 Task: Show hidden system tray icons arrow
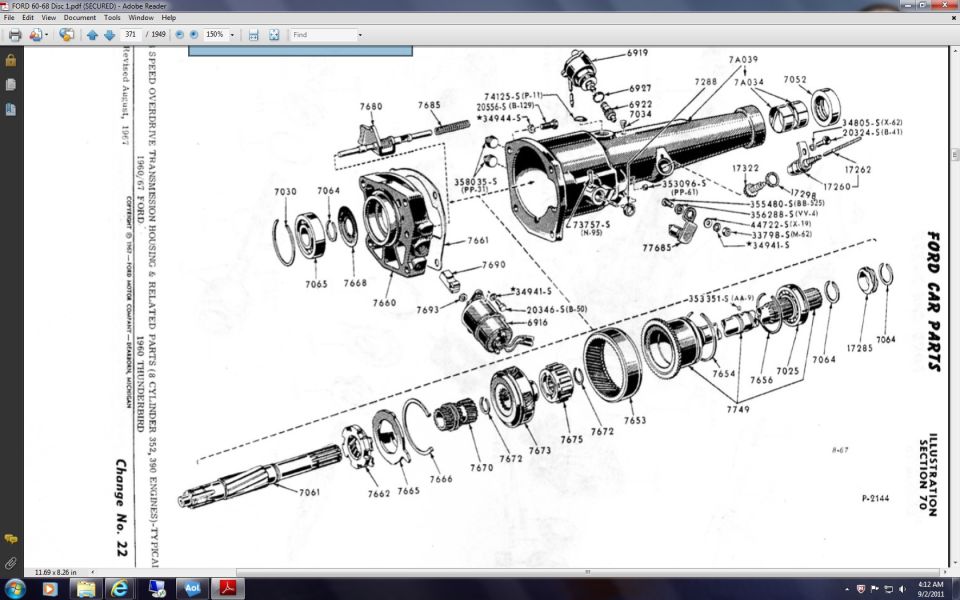(848, 590)
